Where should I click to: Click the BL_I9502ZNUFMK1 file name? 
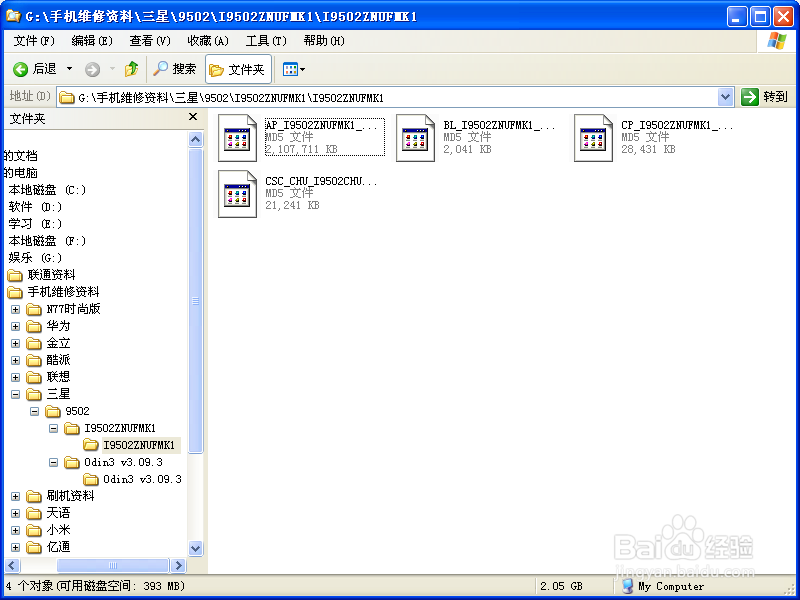point(499,126)
